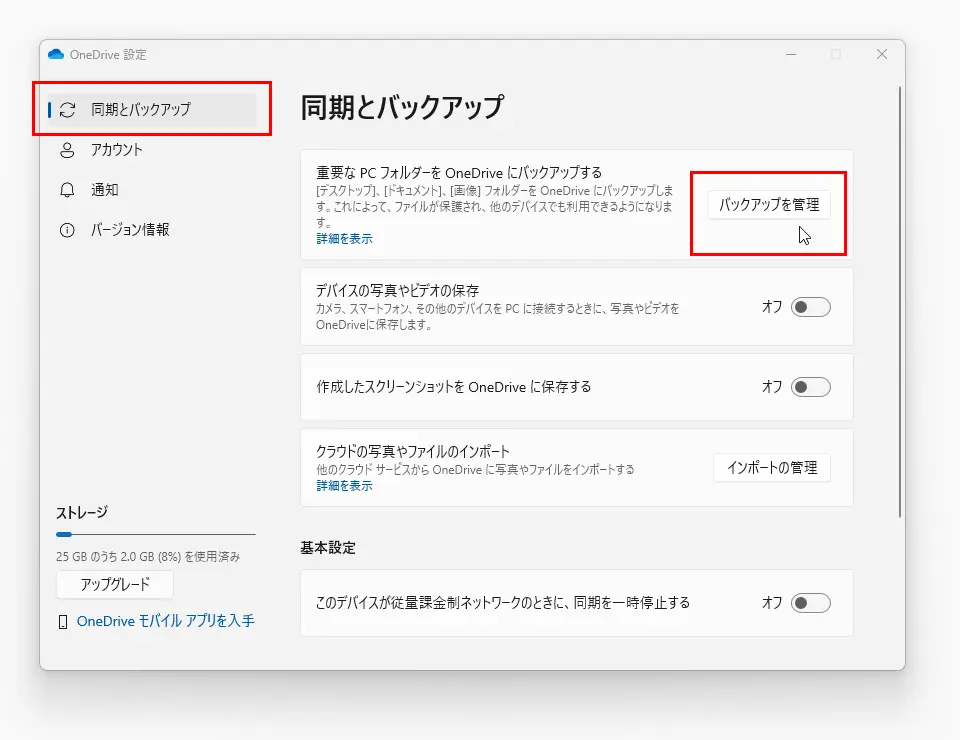Click the 通知 bell icon
The width and height of the screenshot is (960, 740).
pos(68,190)
